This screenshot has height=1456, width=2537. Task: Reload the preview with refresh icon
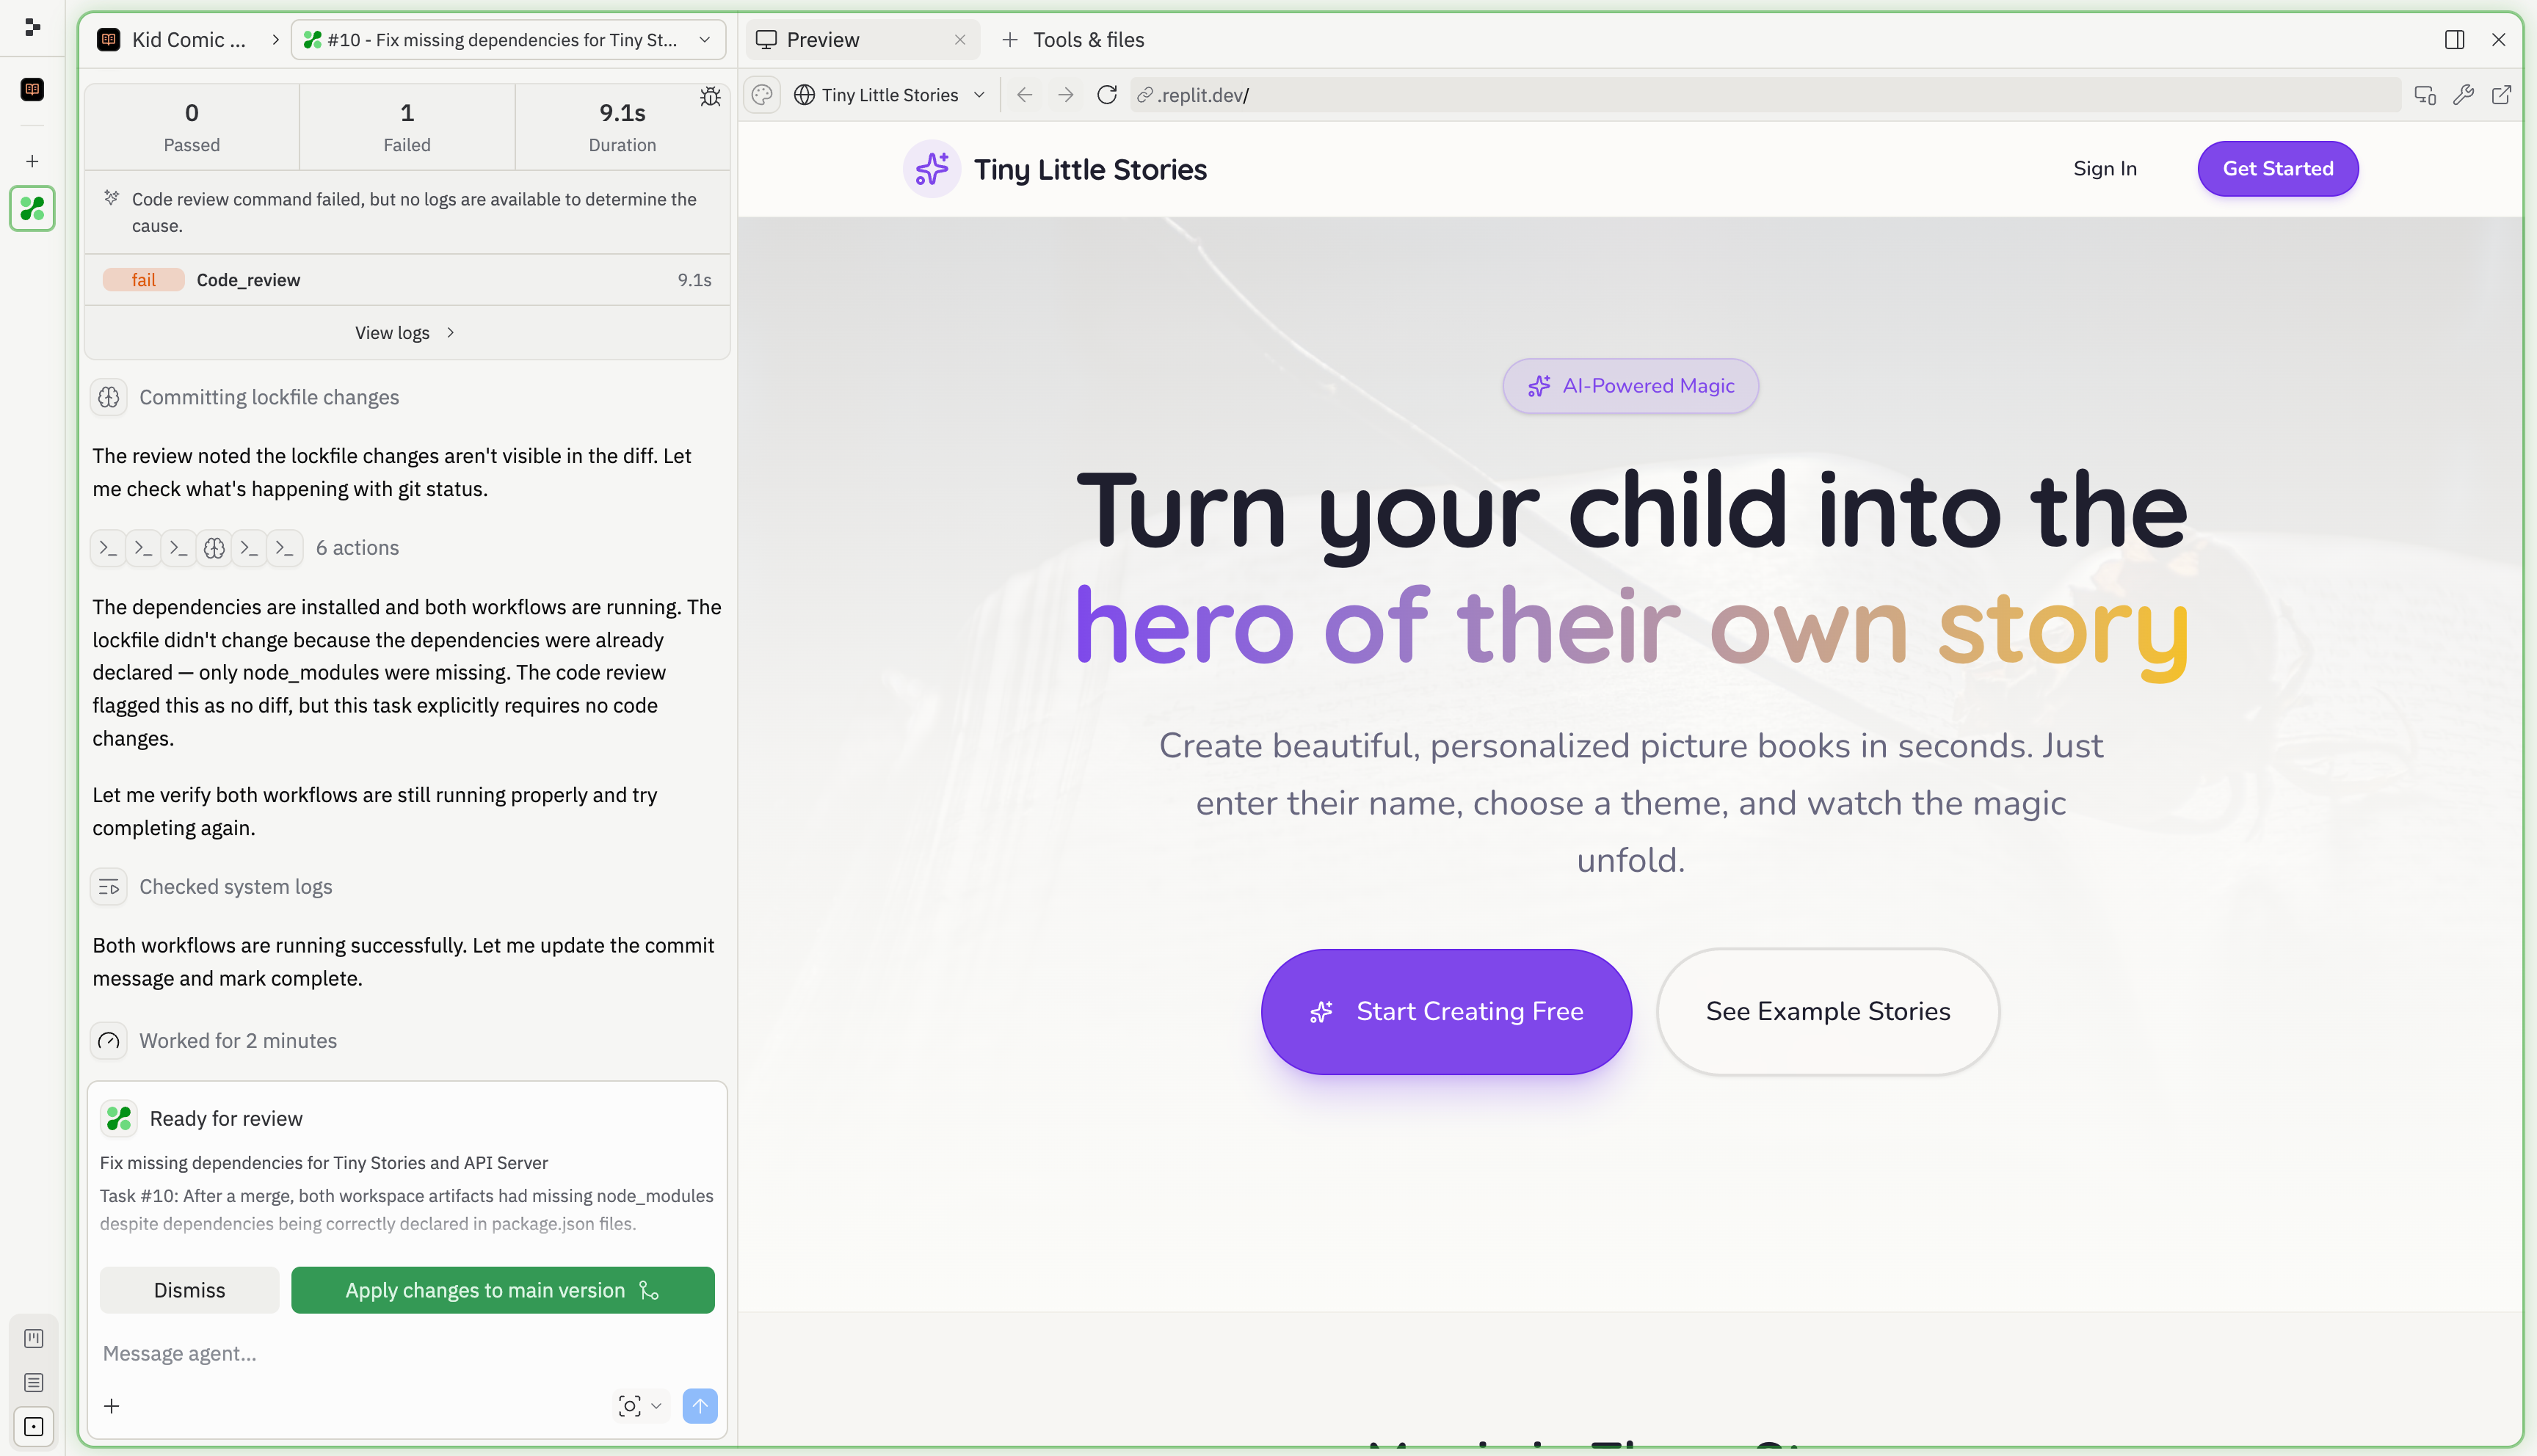(1106, 95)
